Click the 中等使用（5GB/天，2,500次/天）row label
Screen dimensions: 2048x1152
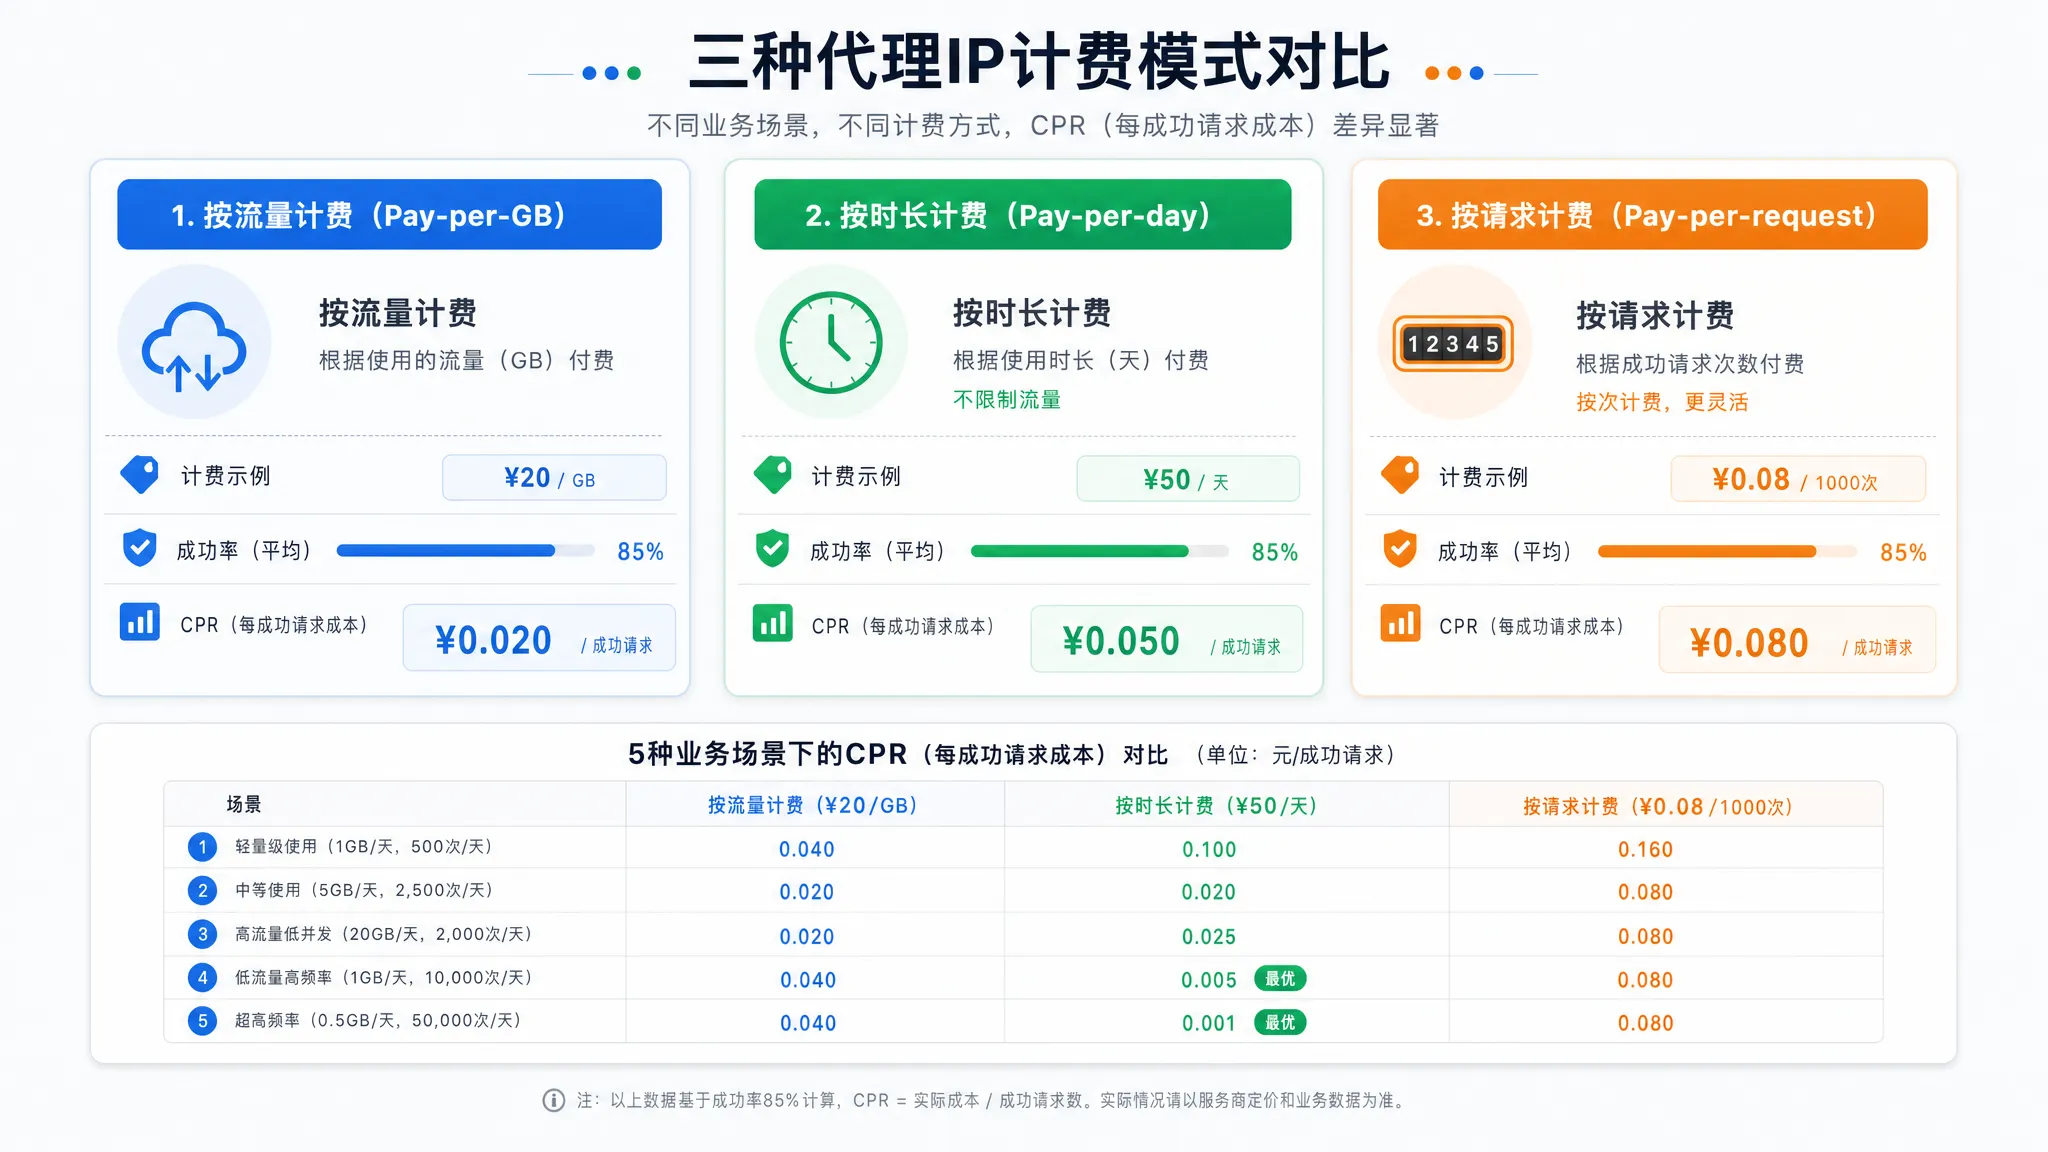point(364,890)
